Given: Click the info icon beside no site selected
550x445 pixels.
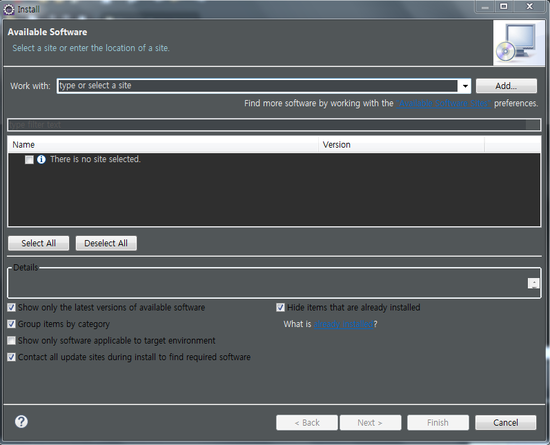Looking at the screenshot, I should point(41,160).
